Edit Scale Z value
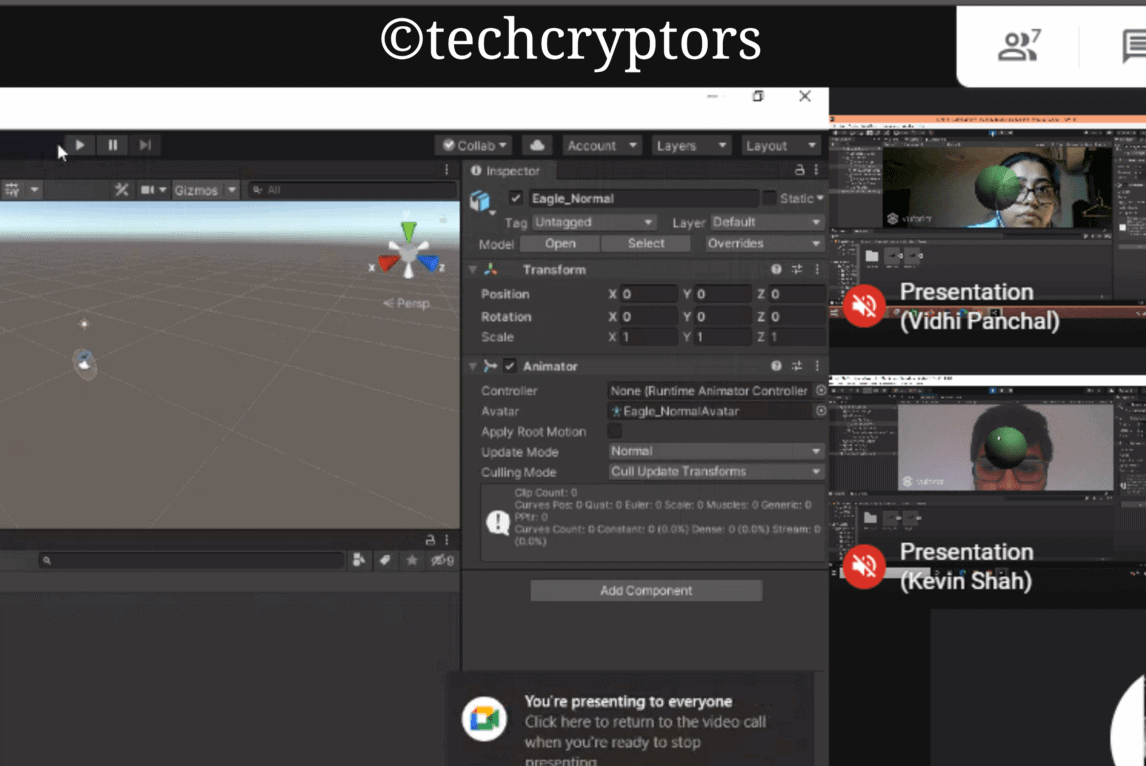This screenshot has height=766, width=1146. (797, 337)
